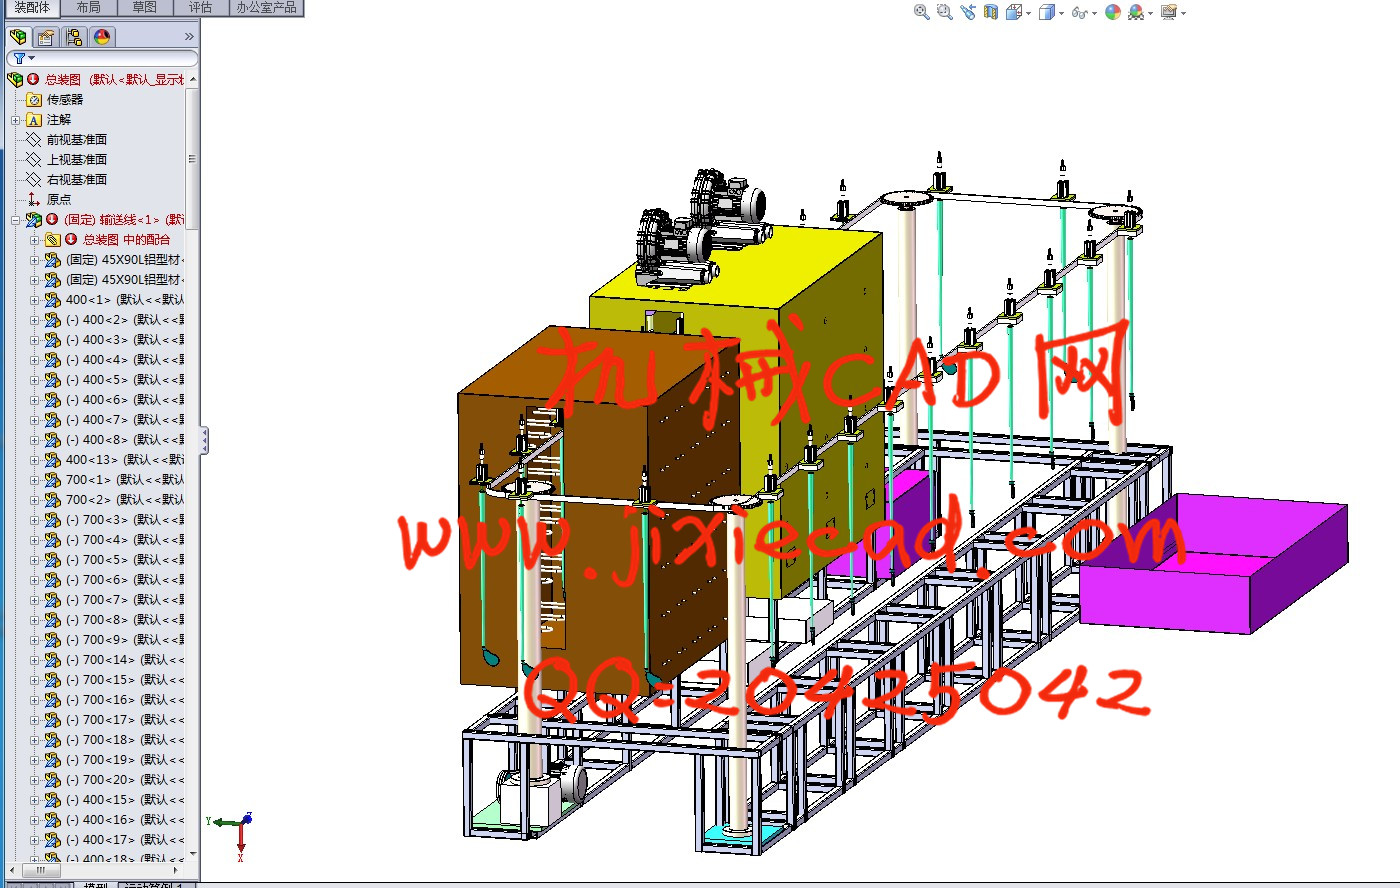Click the Previous View icon

(967, 12)
